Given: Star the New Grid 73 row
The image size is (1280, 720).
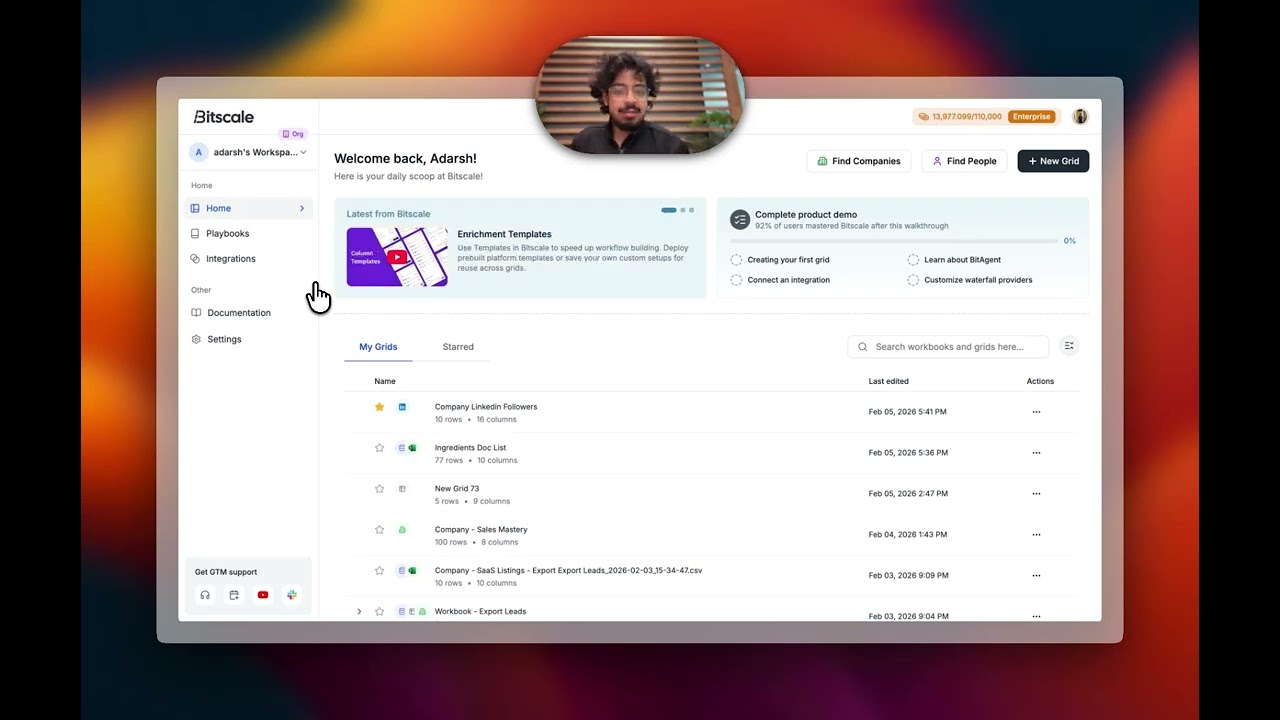Looking at the screenshot, I should tap(379, 489).
